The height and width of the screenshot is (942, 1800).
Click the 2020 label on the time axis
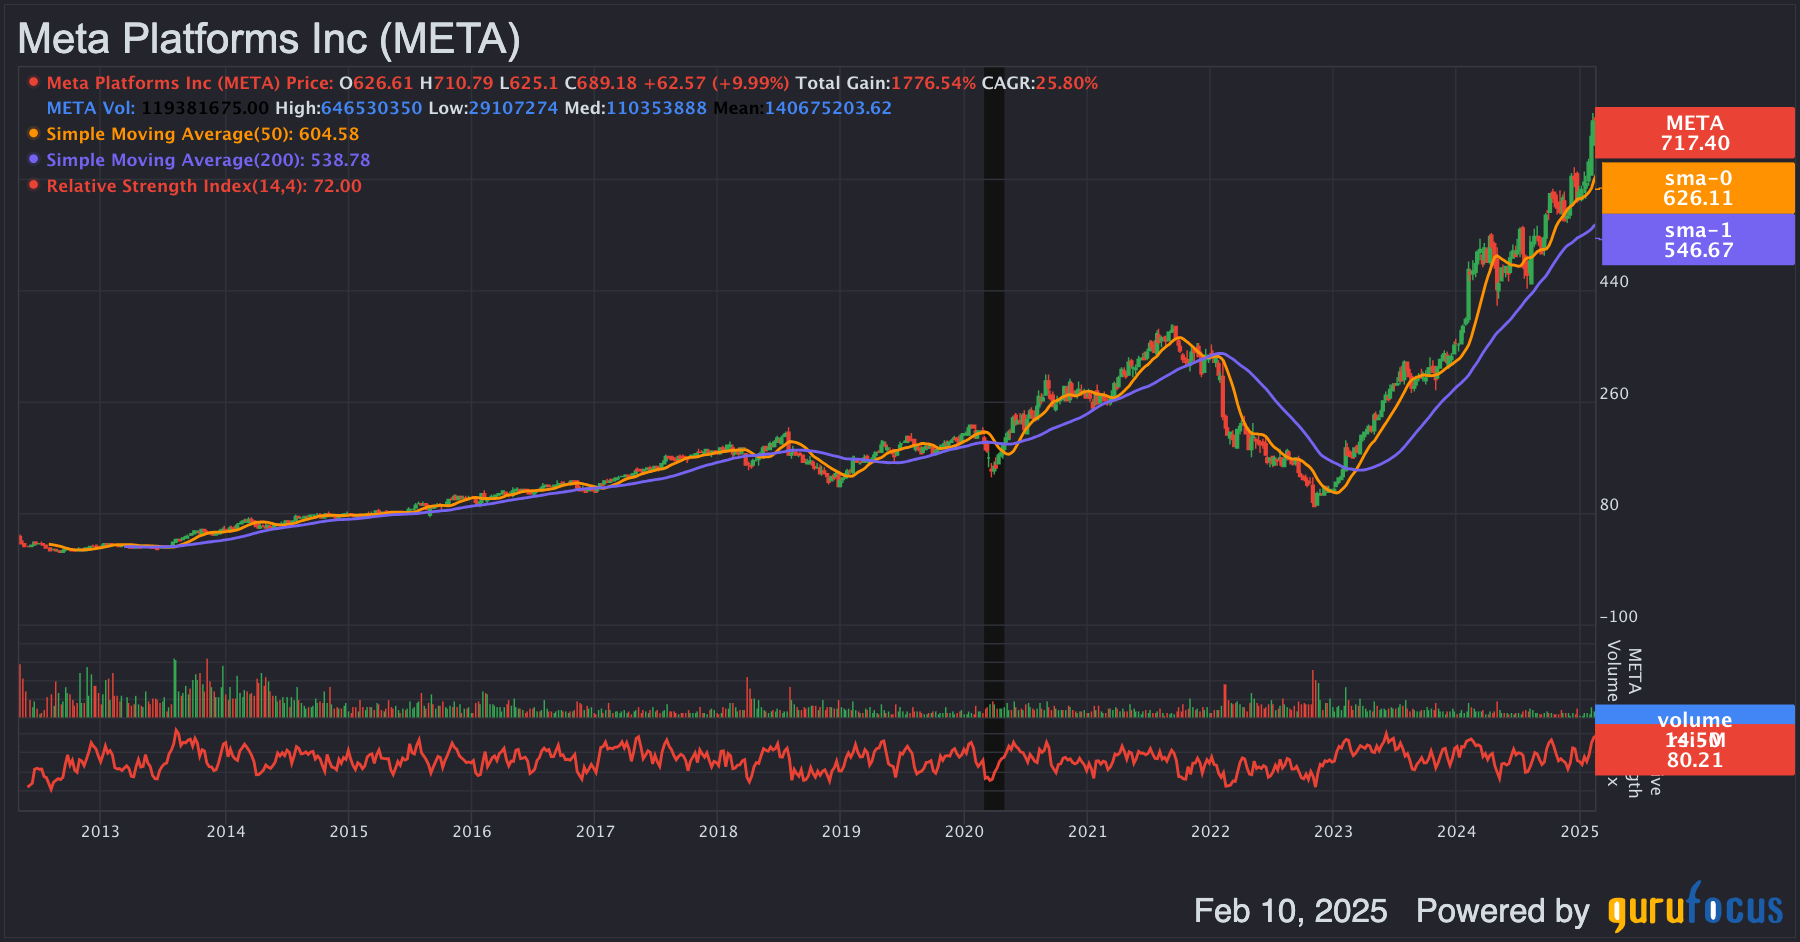point(964,832)
